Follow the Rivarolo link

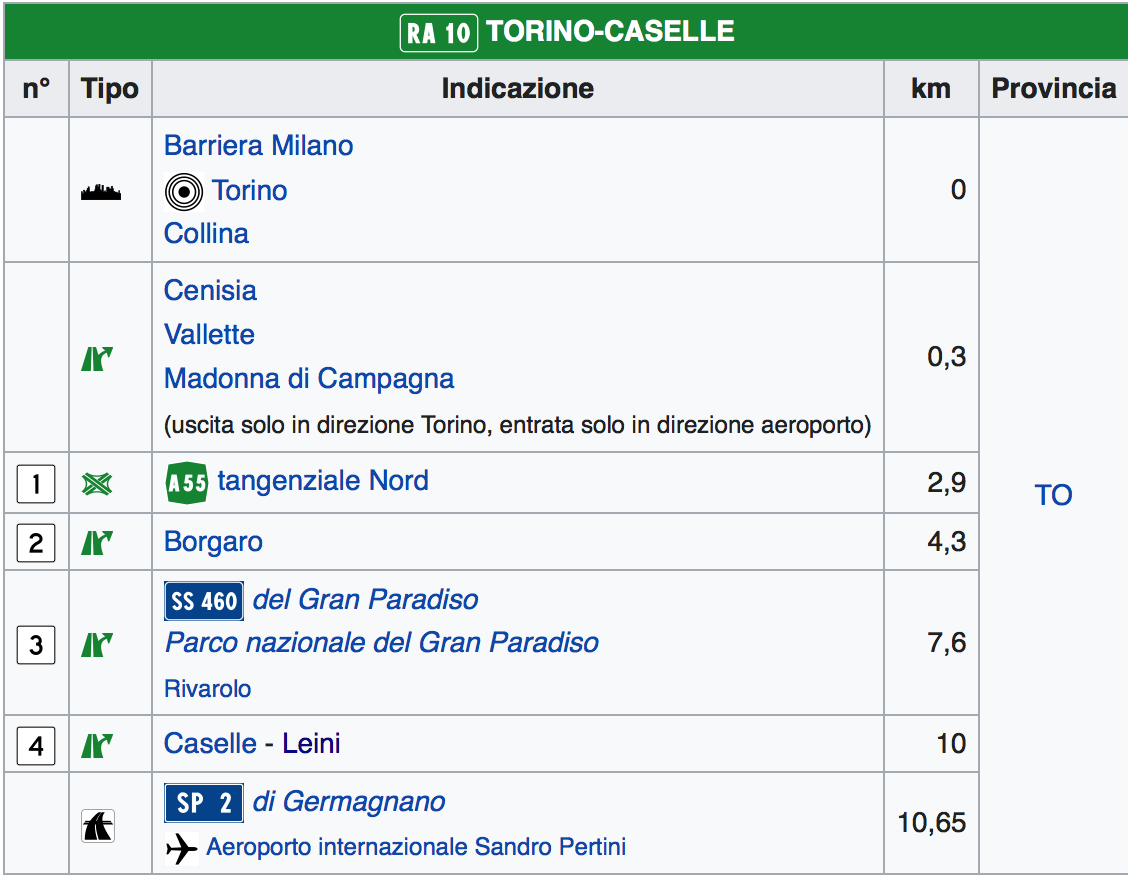click(207, 689)
